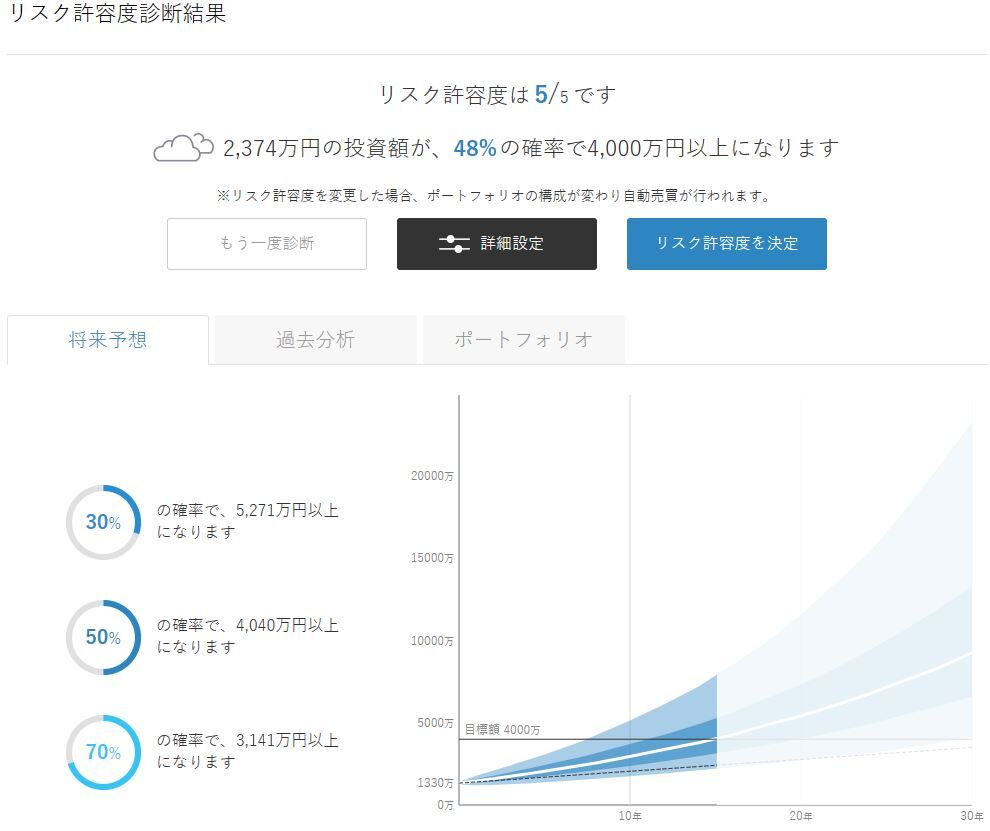Click the もう一度診断 button

click(266, 244)
